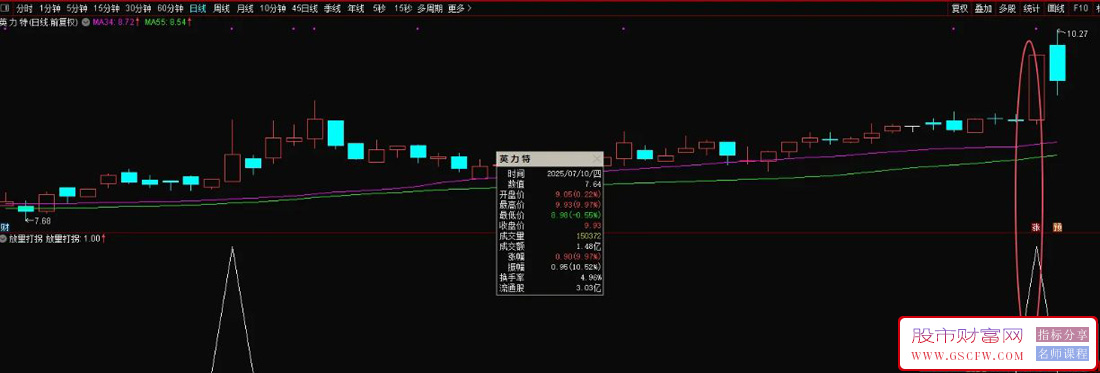Image resolution: width=1100 pixels, height=373 pixels.
Task: Click the 换手率 4.96% row
Action: click(550, 278)
